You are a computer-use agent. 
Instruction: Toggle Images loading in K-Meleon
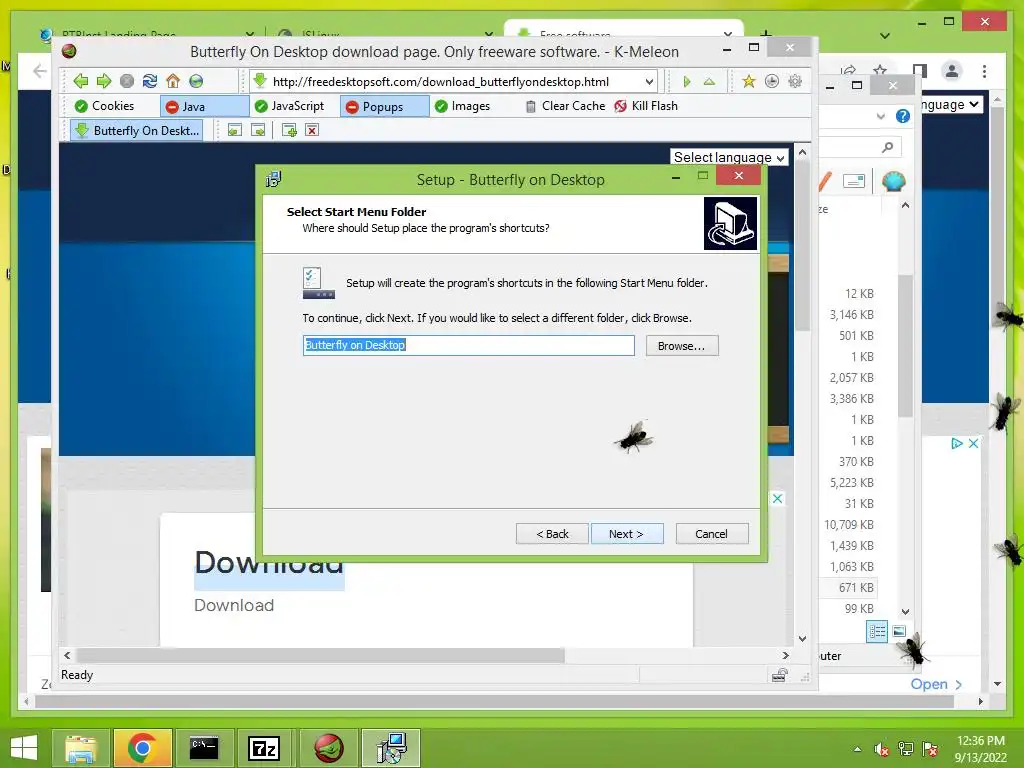tap(462, 106)
